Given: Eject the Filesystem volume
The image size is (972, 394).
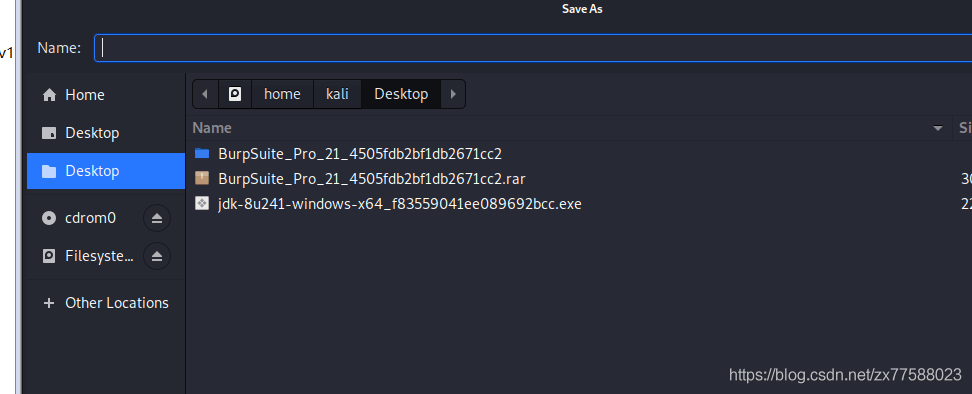Looking at the screenshot, I should pyautogui.click(x=157, y=256).
